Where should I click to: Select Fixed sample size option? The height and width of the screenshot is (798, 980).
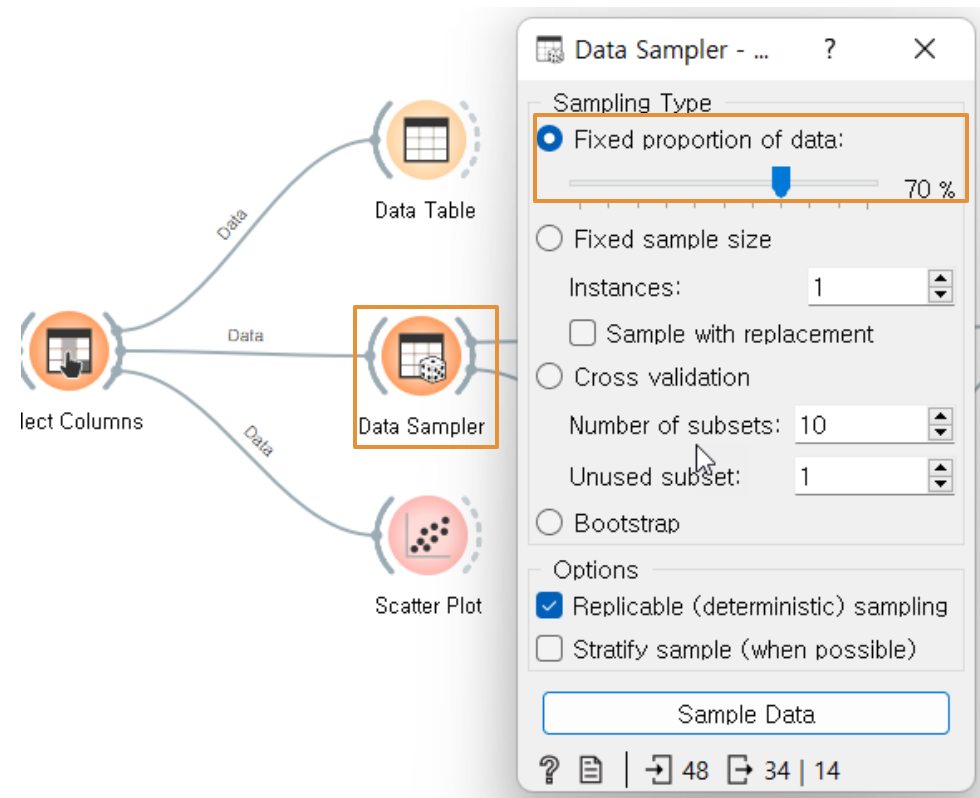549,239
